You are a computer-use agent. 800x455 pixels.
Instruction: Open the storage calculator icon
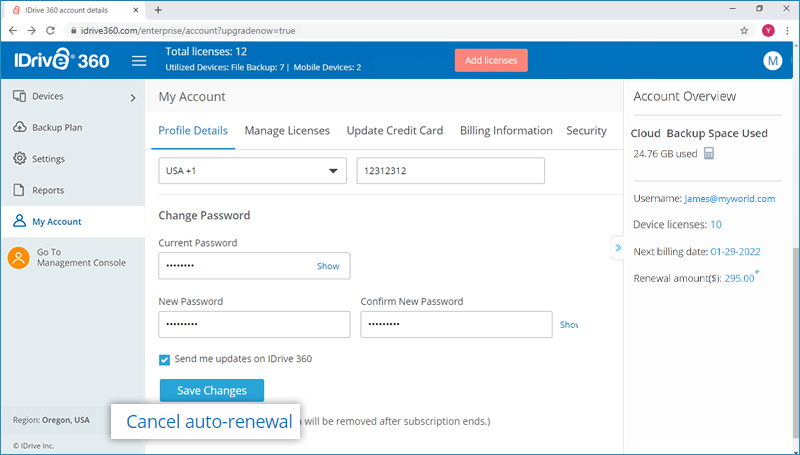tap(709, 153)
